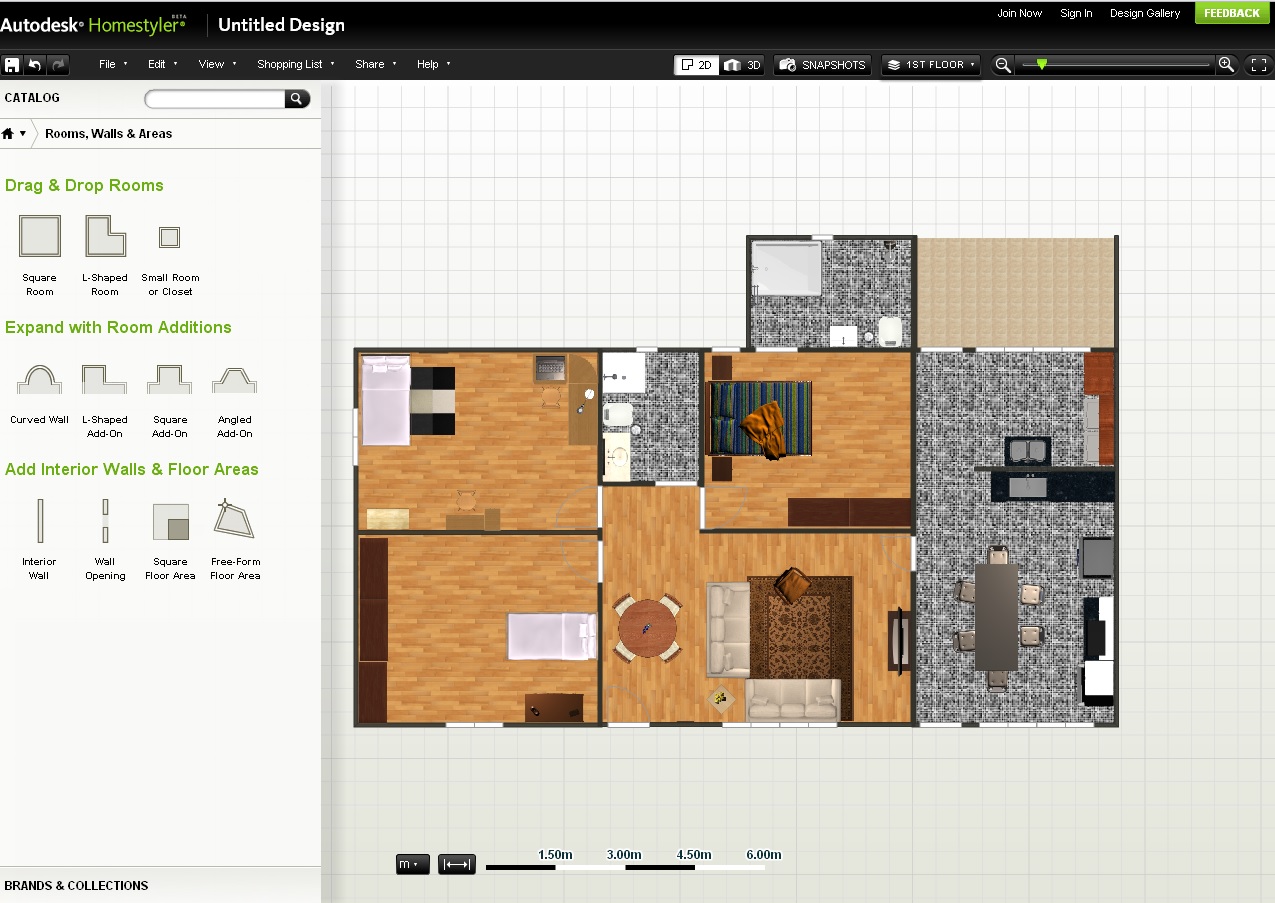Click the green FEEDBACK button

pos(1232,13)
